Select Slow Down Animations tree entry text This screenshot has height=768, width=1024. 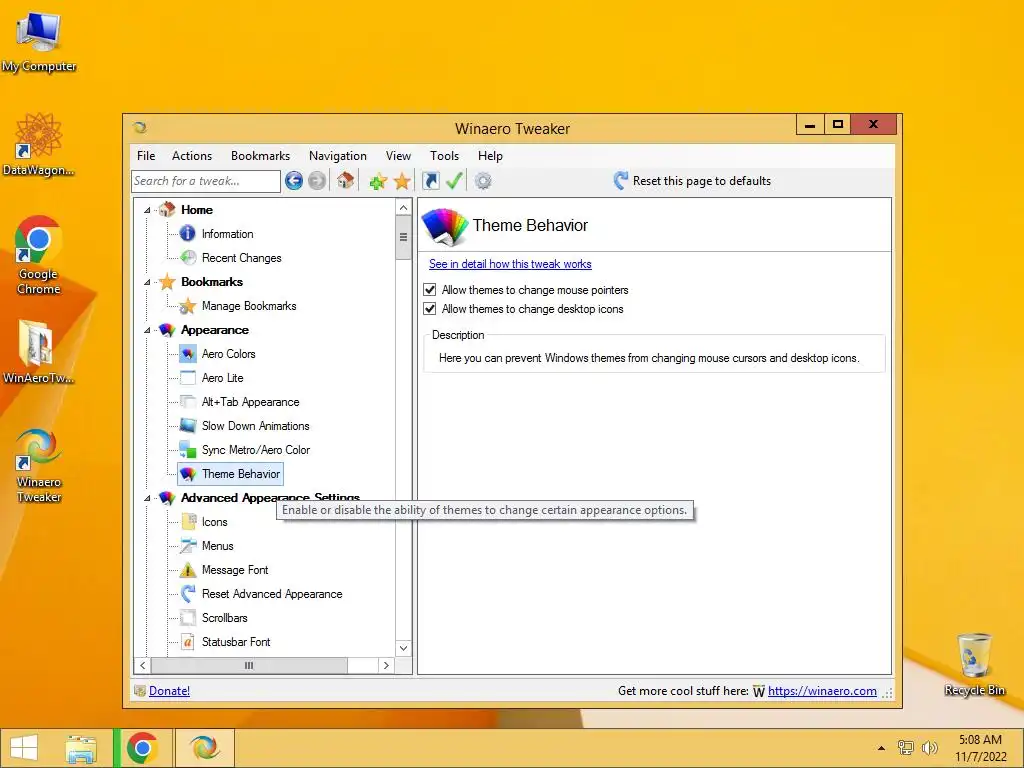255,426
